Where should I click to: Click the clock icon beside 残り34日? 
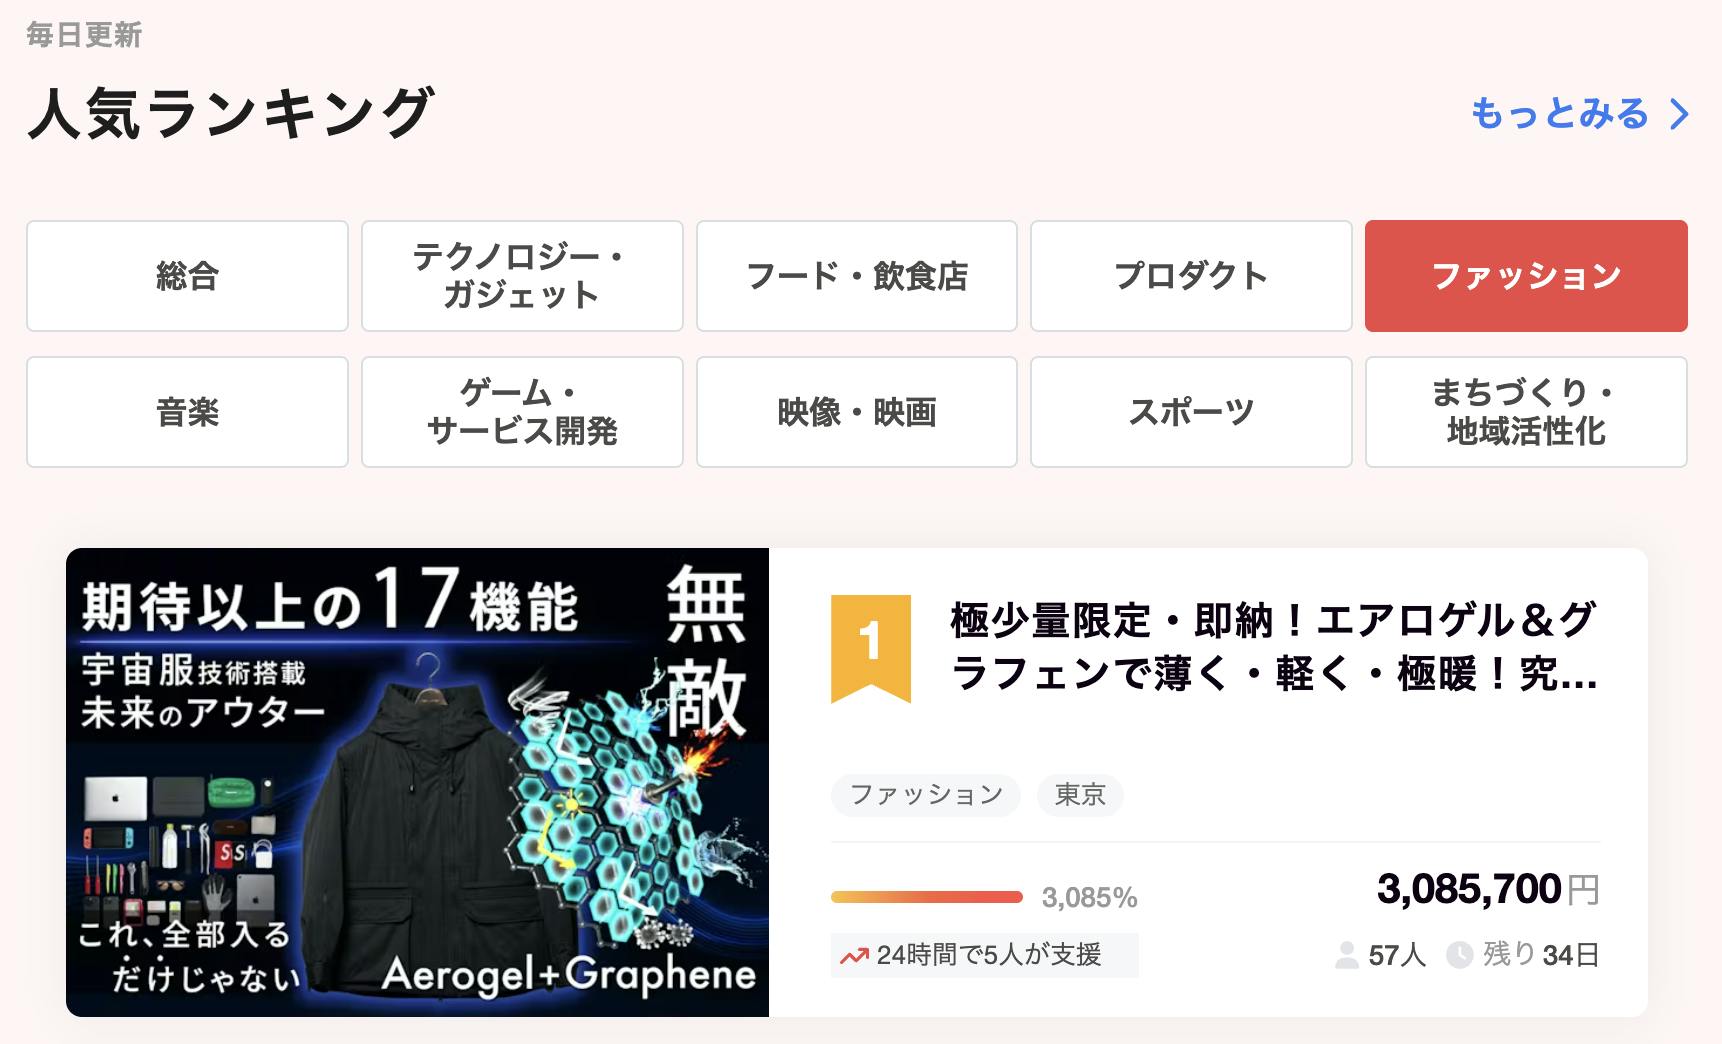pos(1460,956)
